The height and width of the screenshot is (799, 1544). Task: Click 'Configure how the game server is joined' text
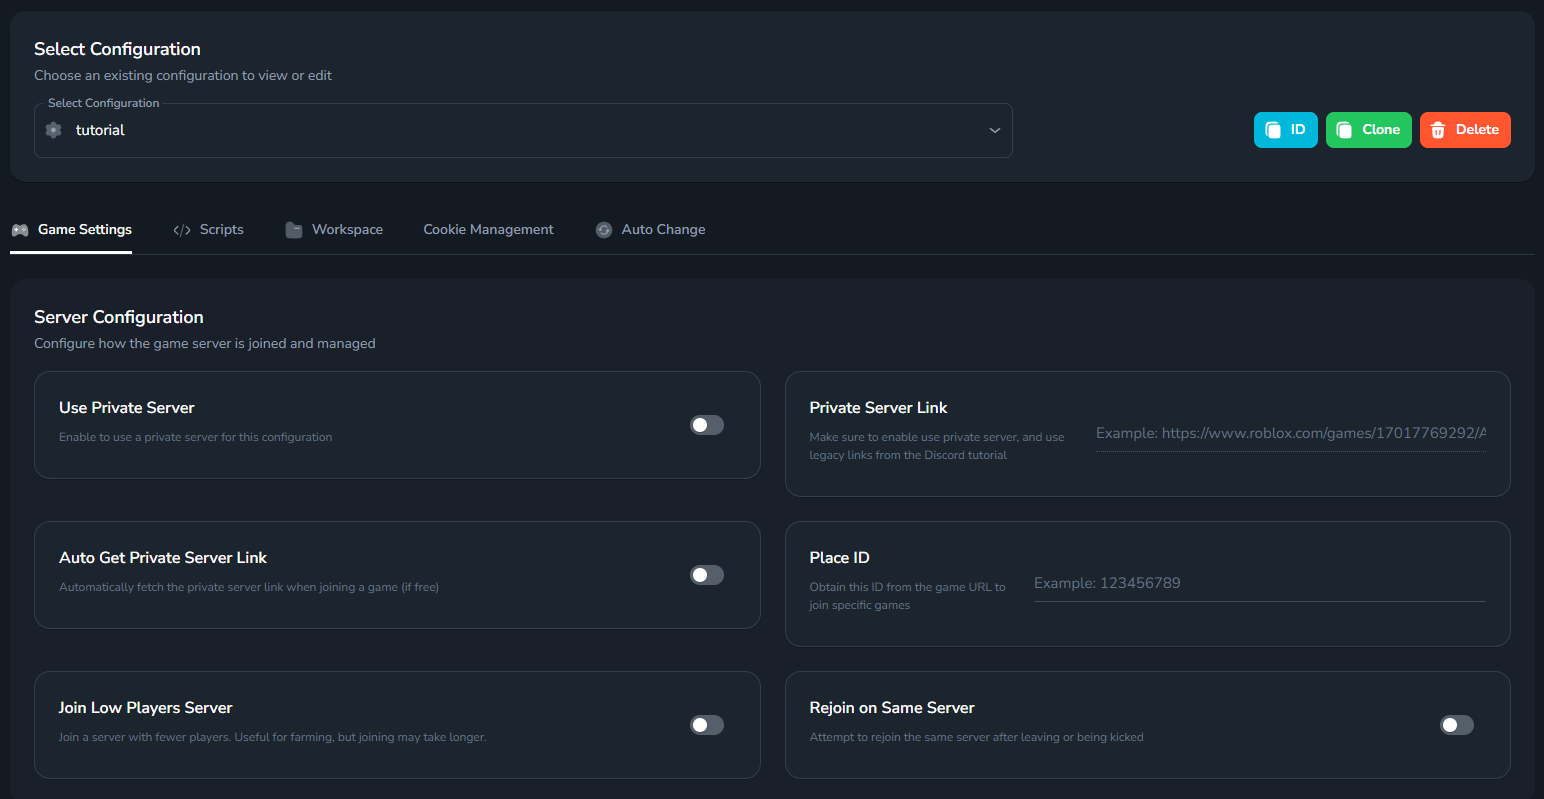click(205, 344)
